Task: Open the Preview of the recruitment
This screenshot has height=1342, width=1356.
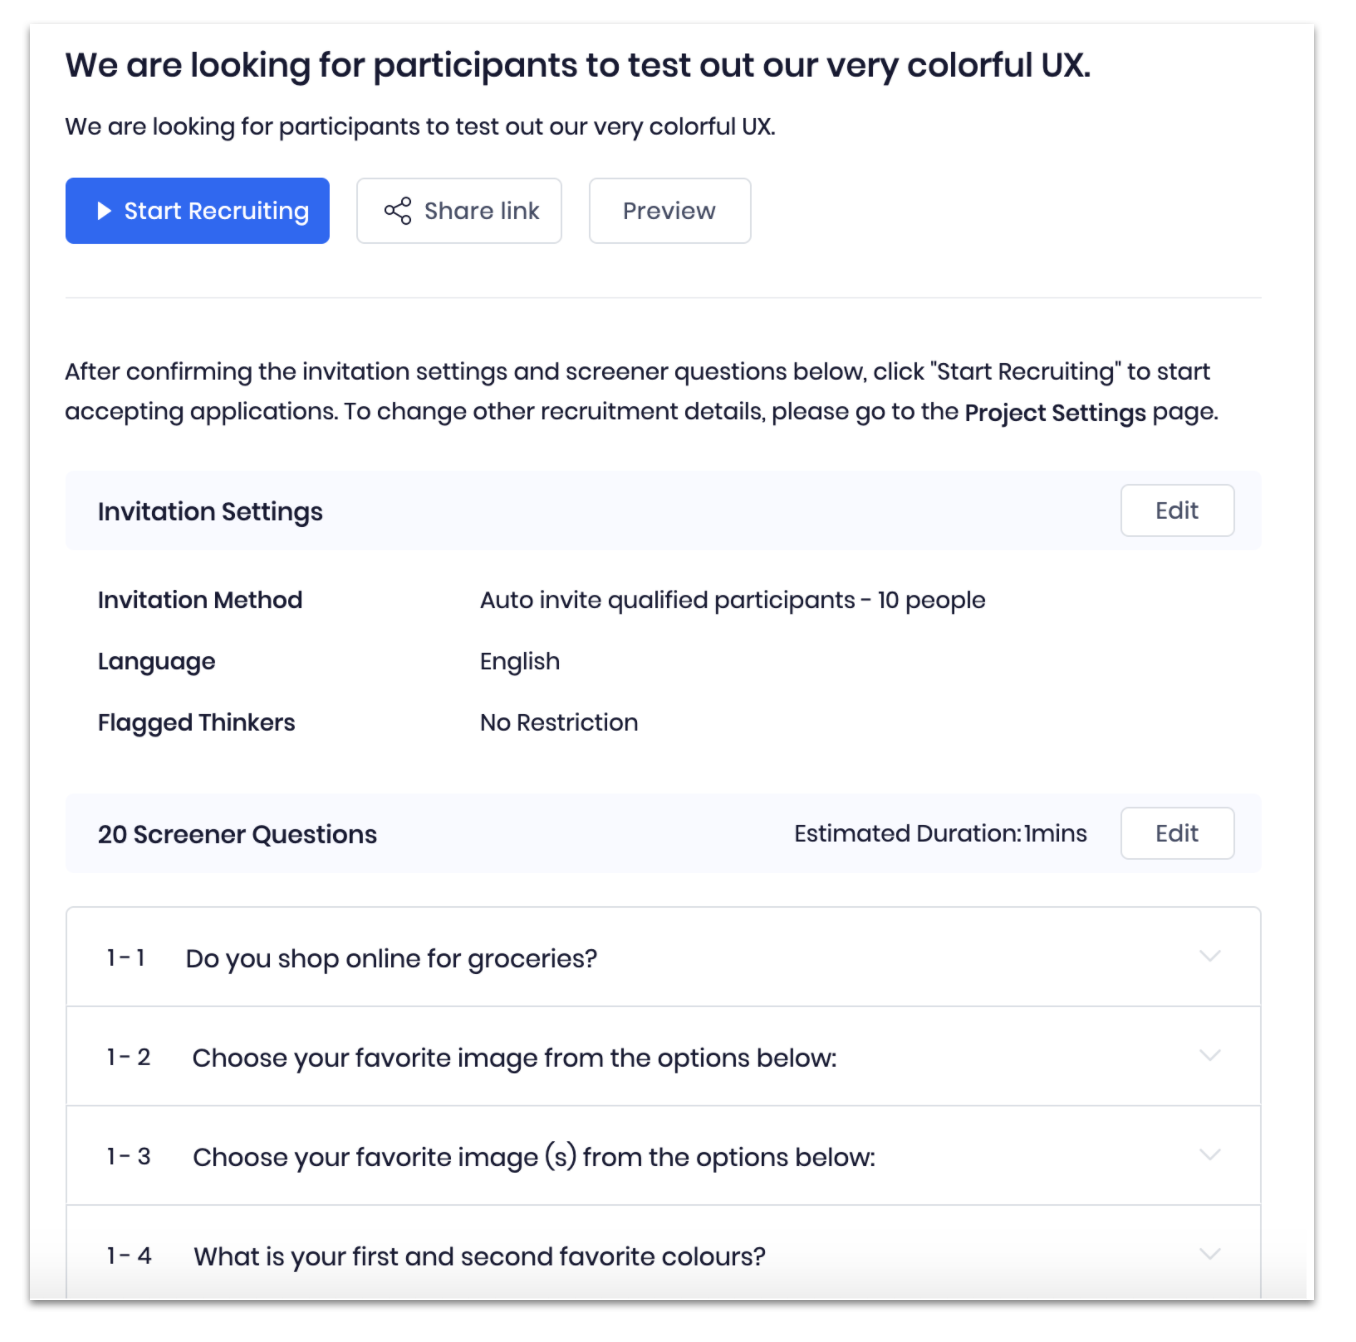Action: click(669, 211)
